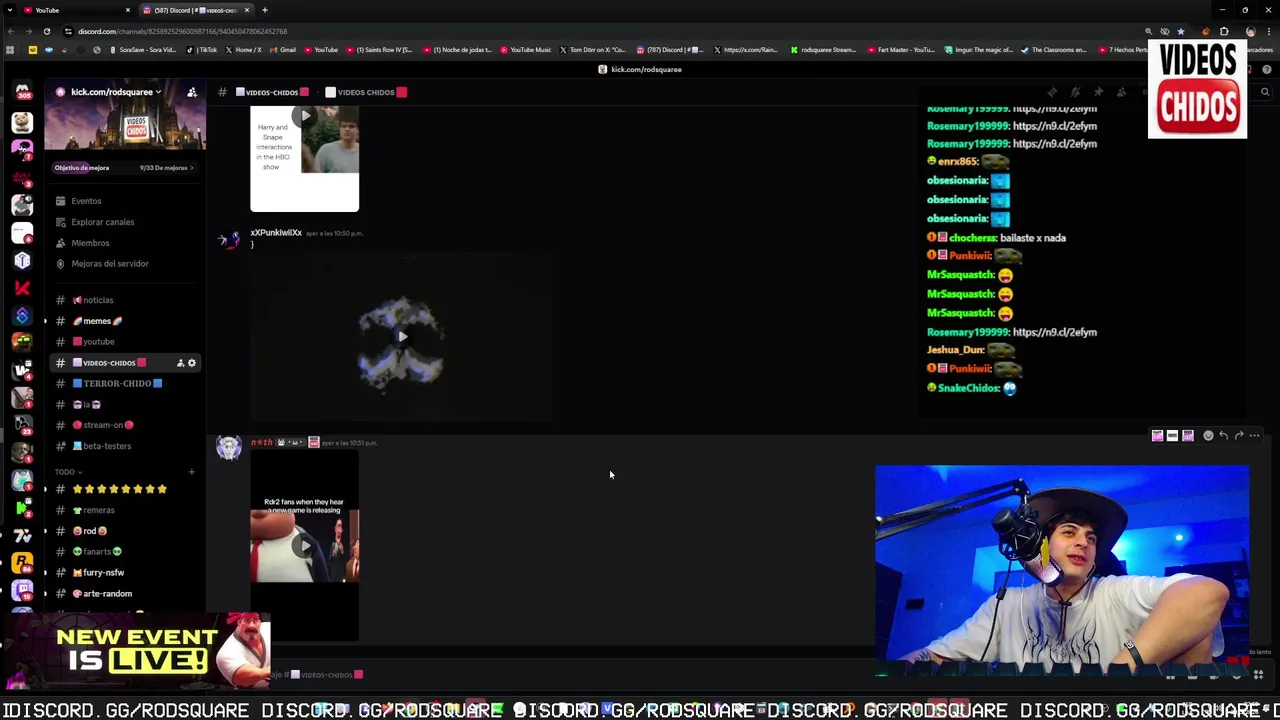Open settings gear for VIDEOS-CHIDOS channel

(x=192, y=363)
